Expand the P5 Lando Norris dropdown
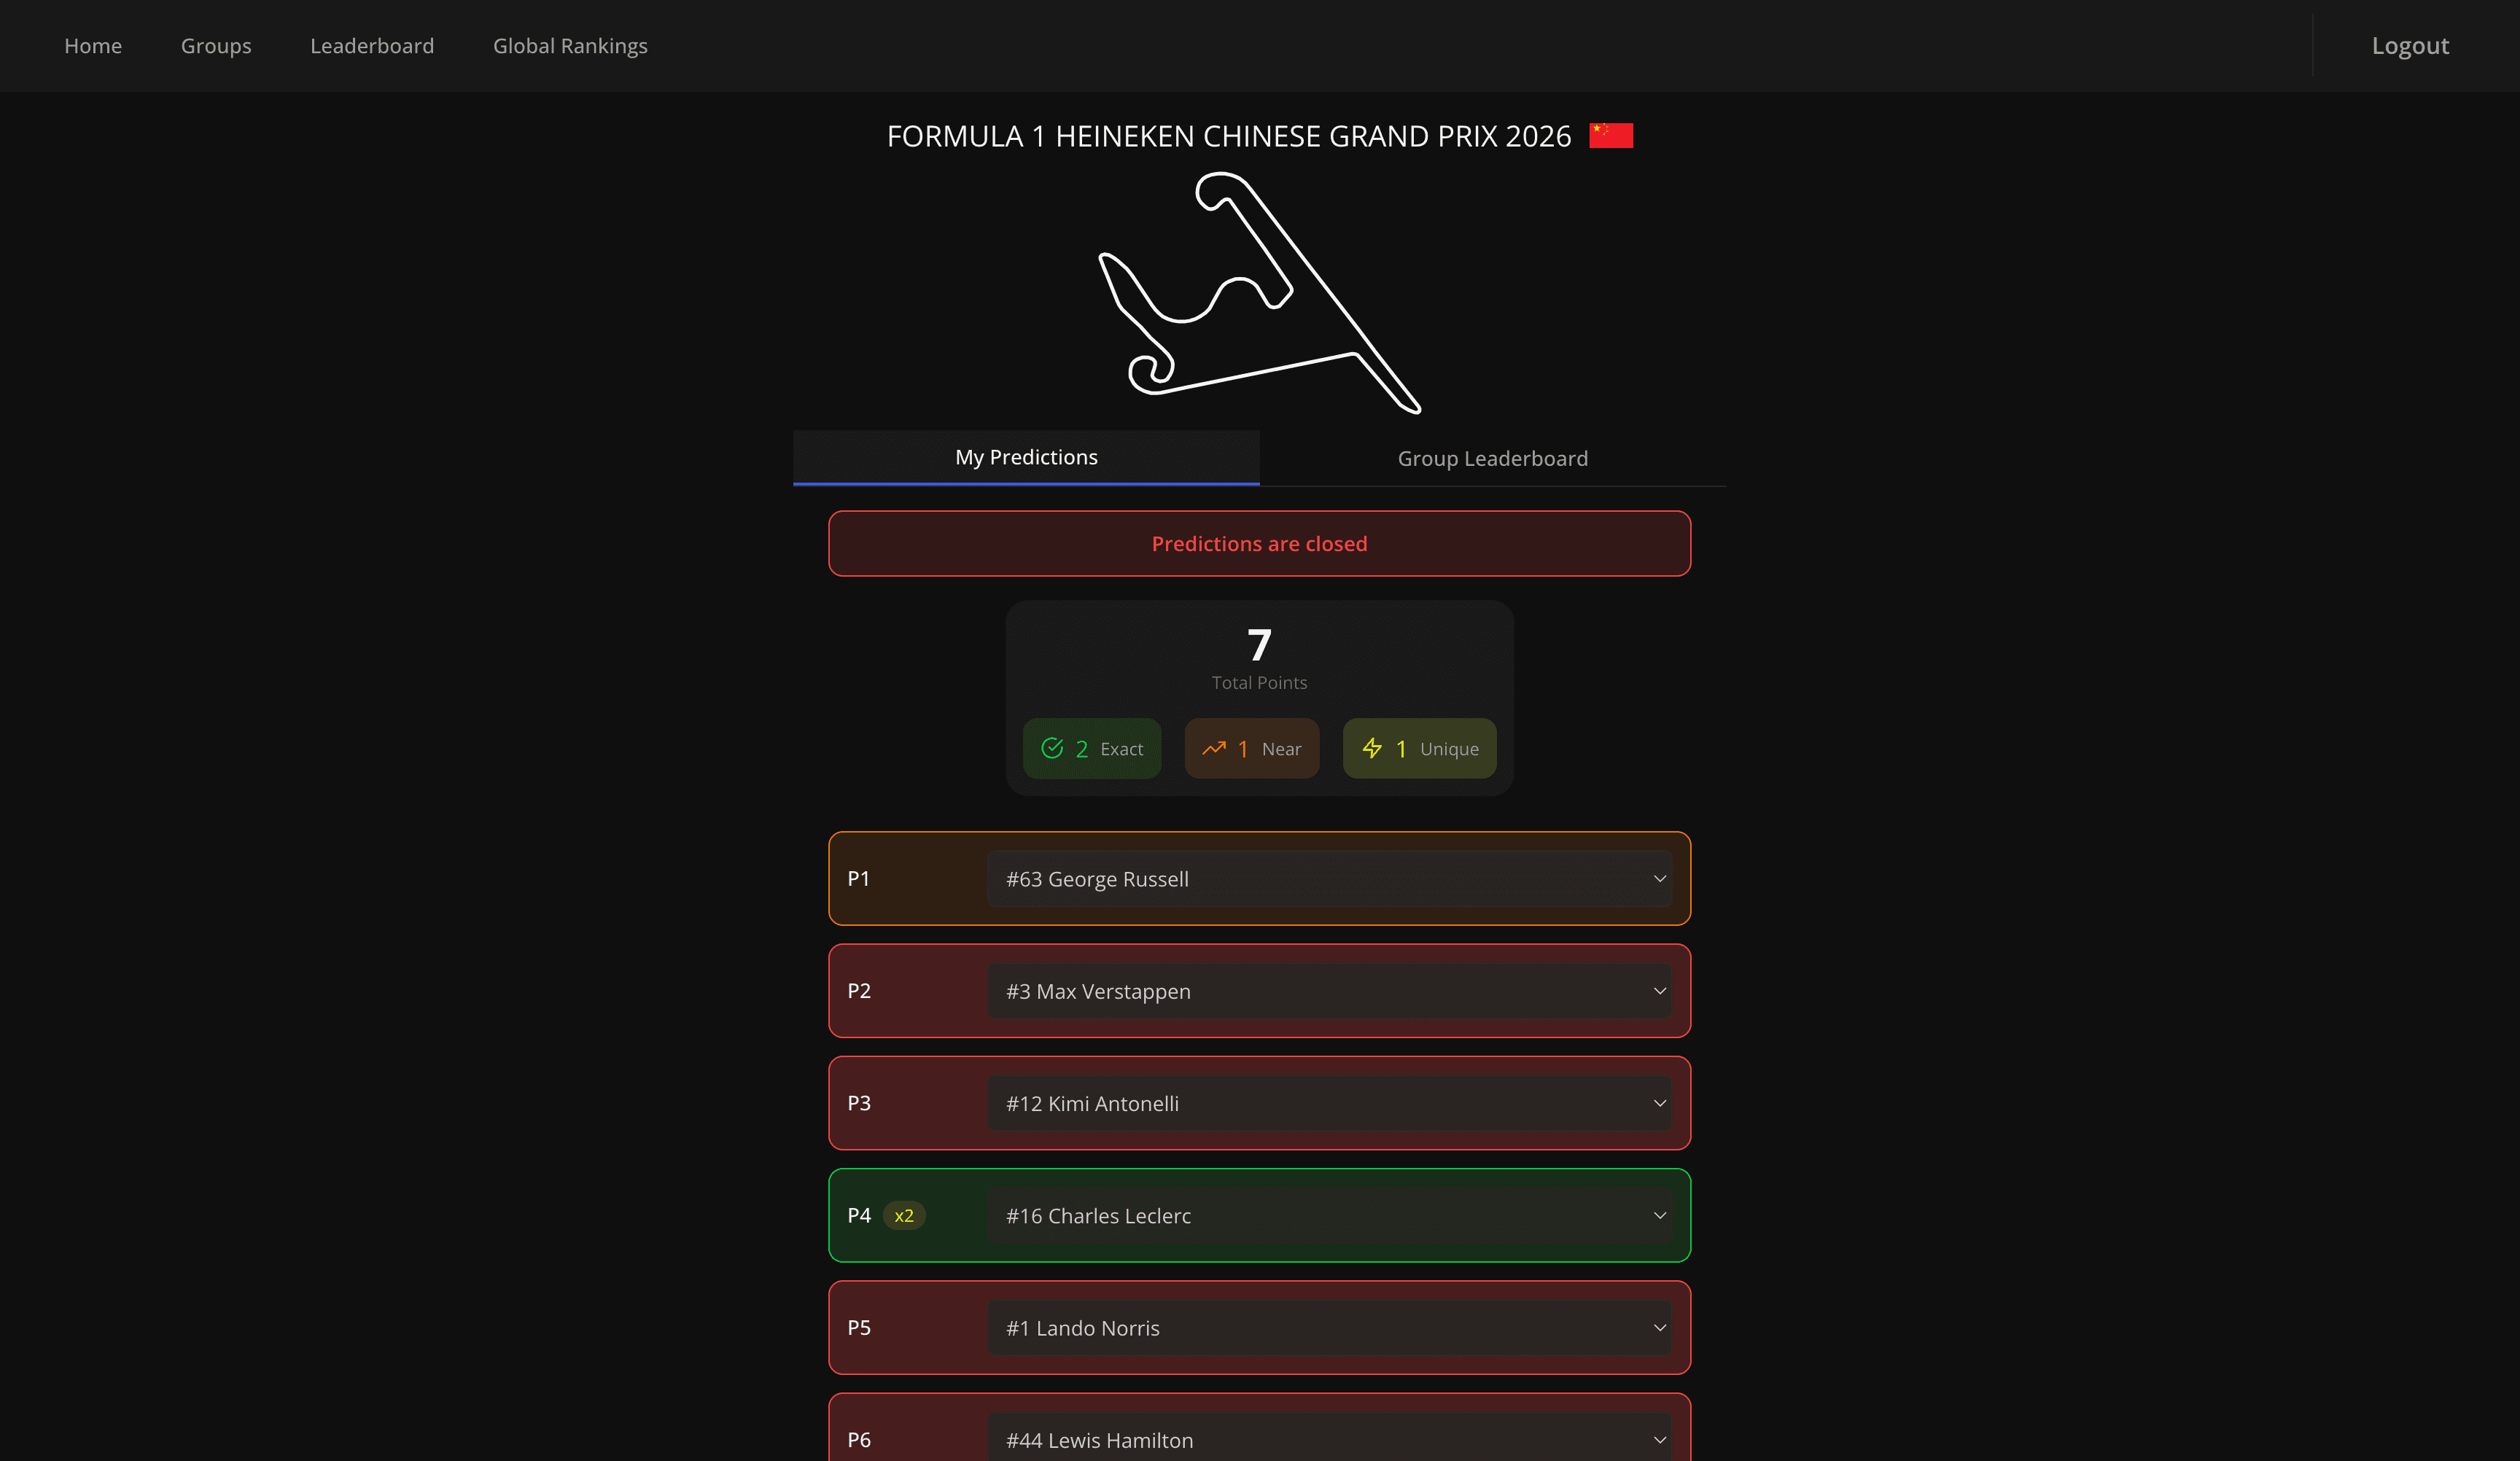This screenshot has height=1461, width=2520. (x=1330, y=1328)
